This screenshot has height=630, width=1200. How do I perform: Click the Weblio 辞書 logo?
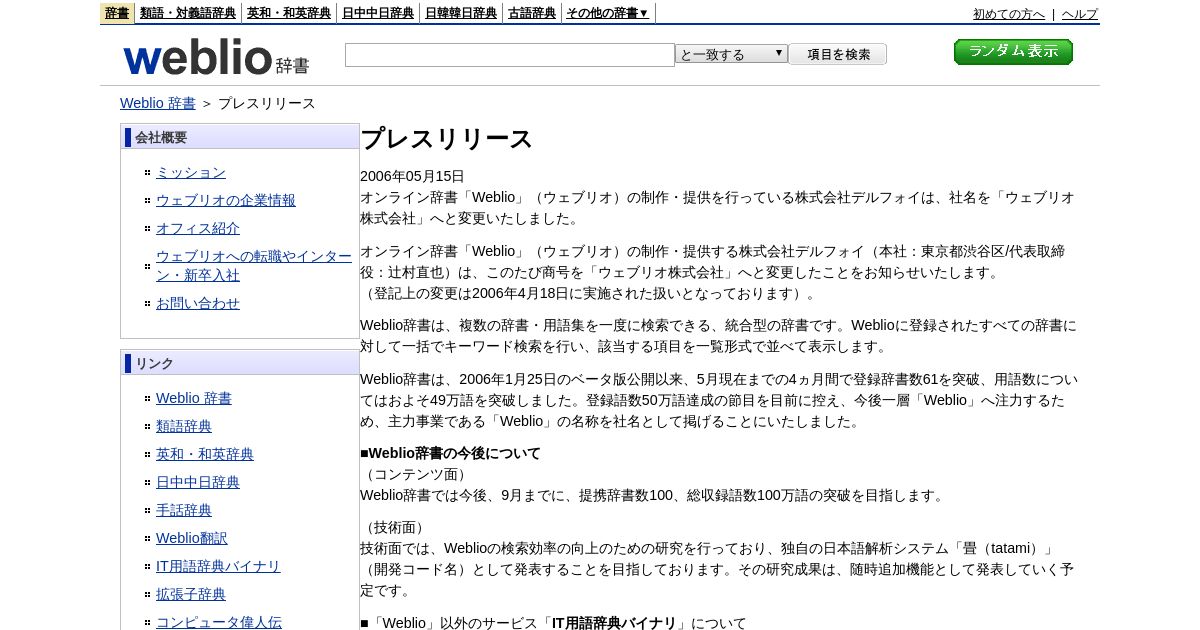point(216,57)
